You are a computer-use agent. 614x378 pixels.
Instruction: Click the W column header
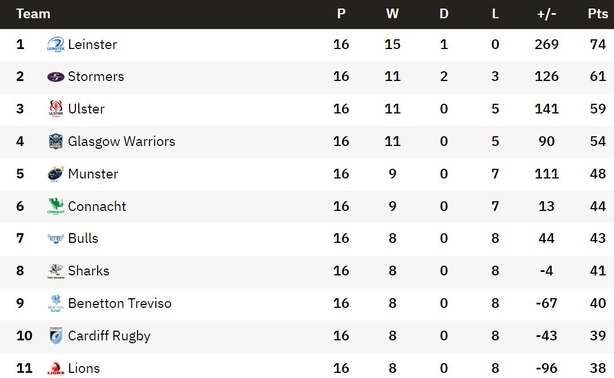[392, 14]
